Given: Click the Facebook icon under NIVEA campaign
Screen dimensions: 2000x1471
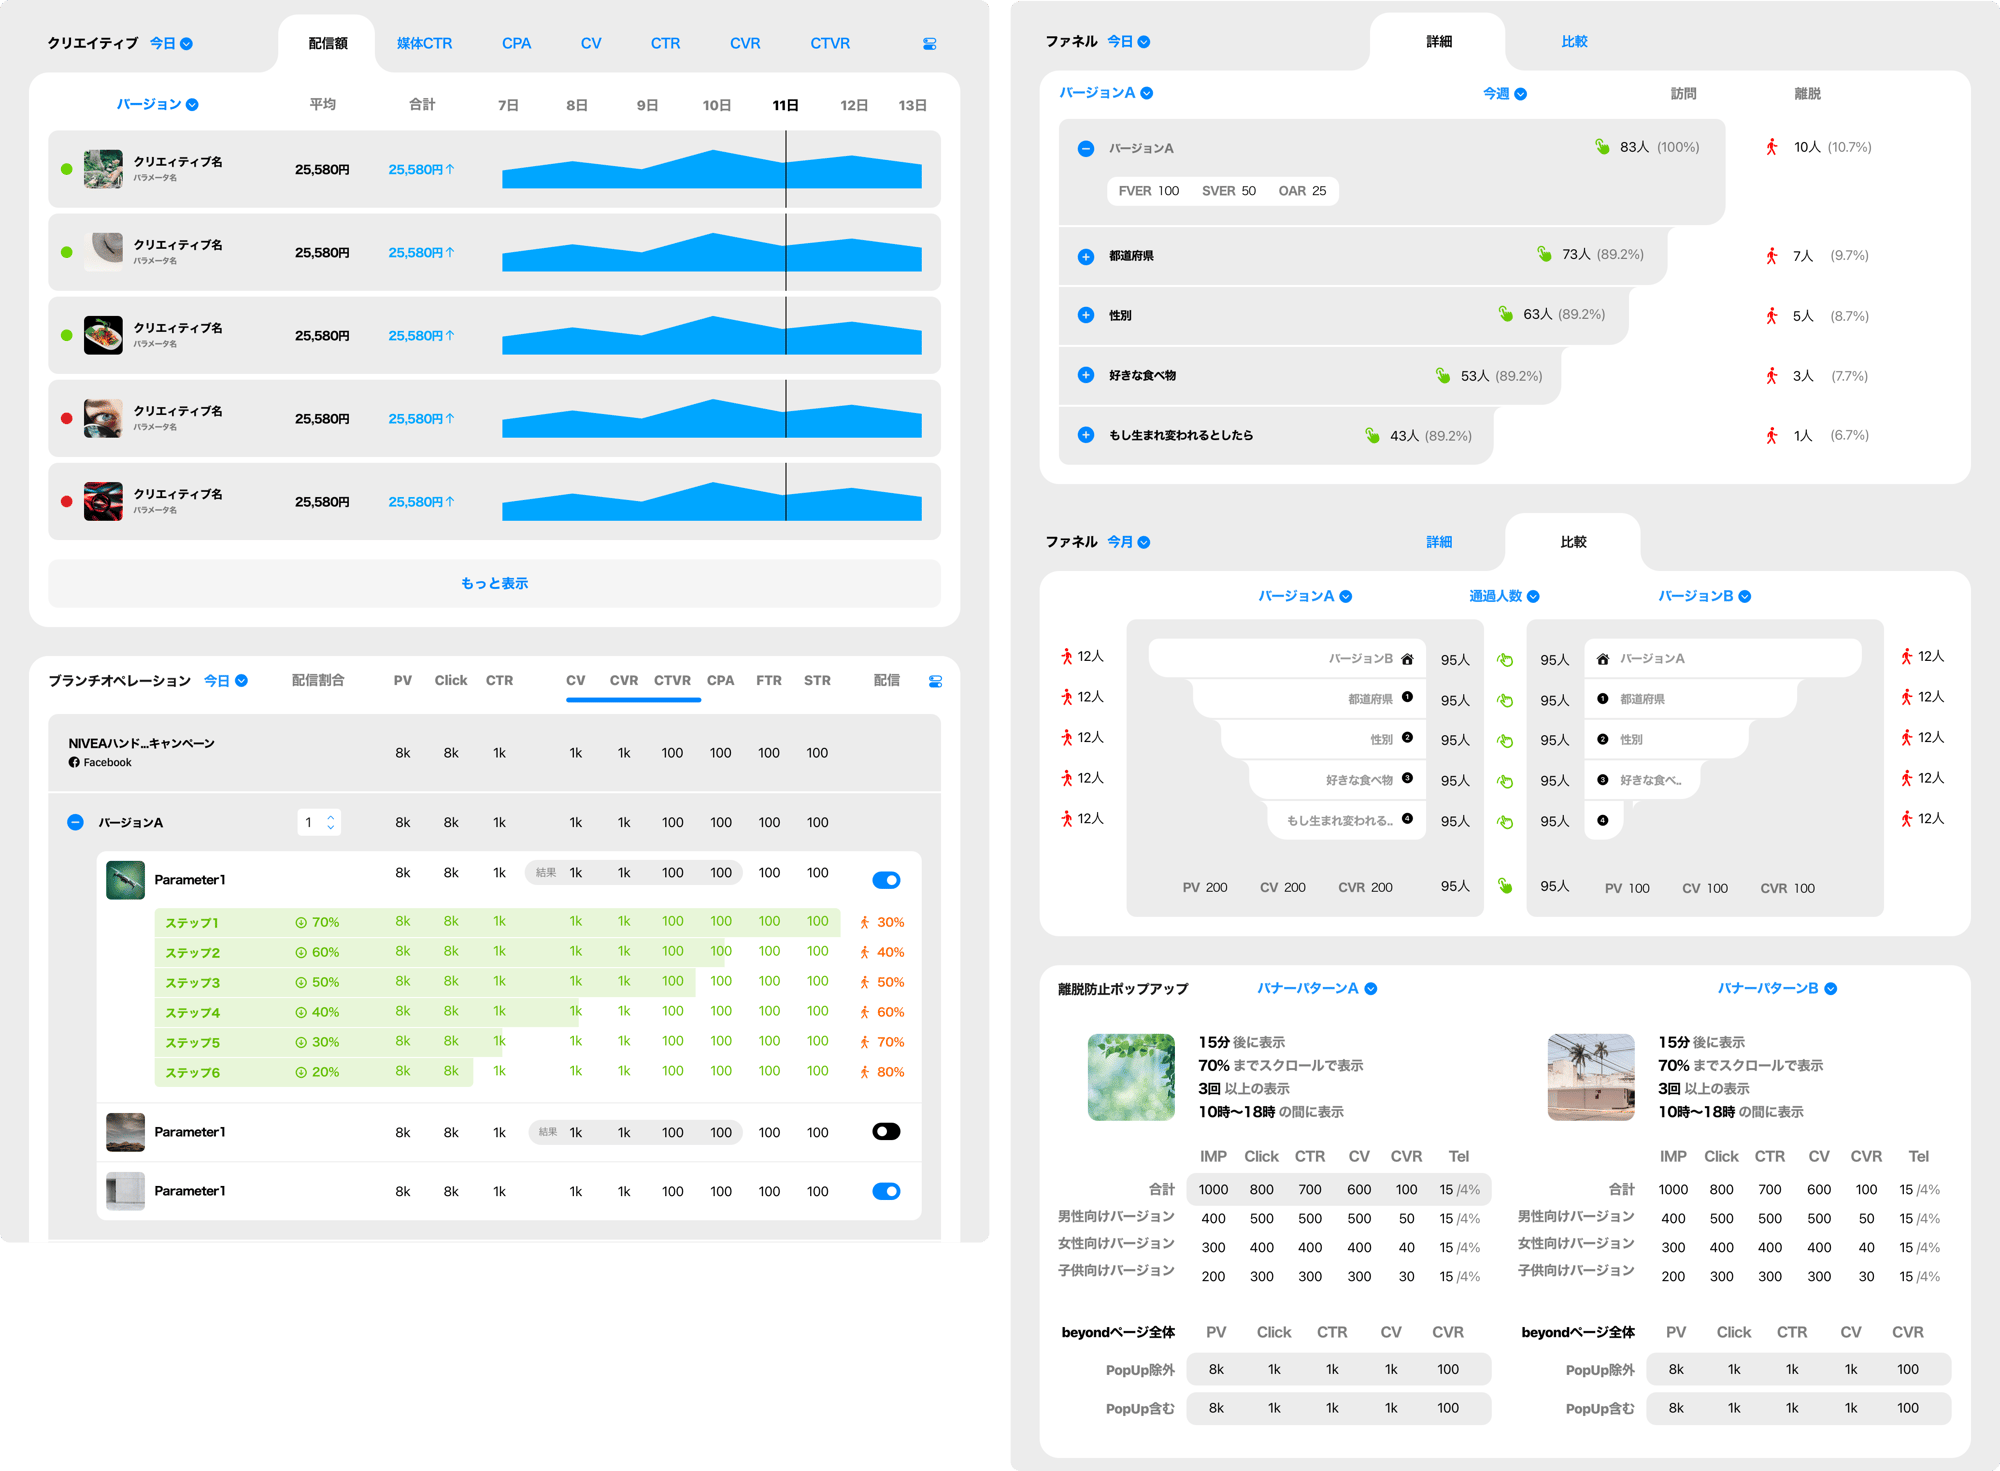Looking at the screenshot, I should [x=74, y=763].
